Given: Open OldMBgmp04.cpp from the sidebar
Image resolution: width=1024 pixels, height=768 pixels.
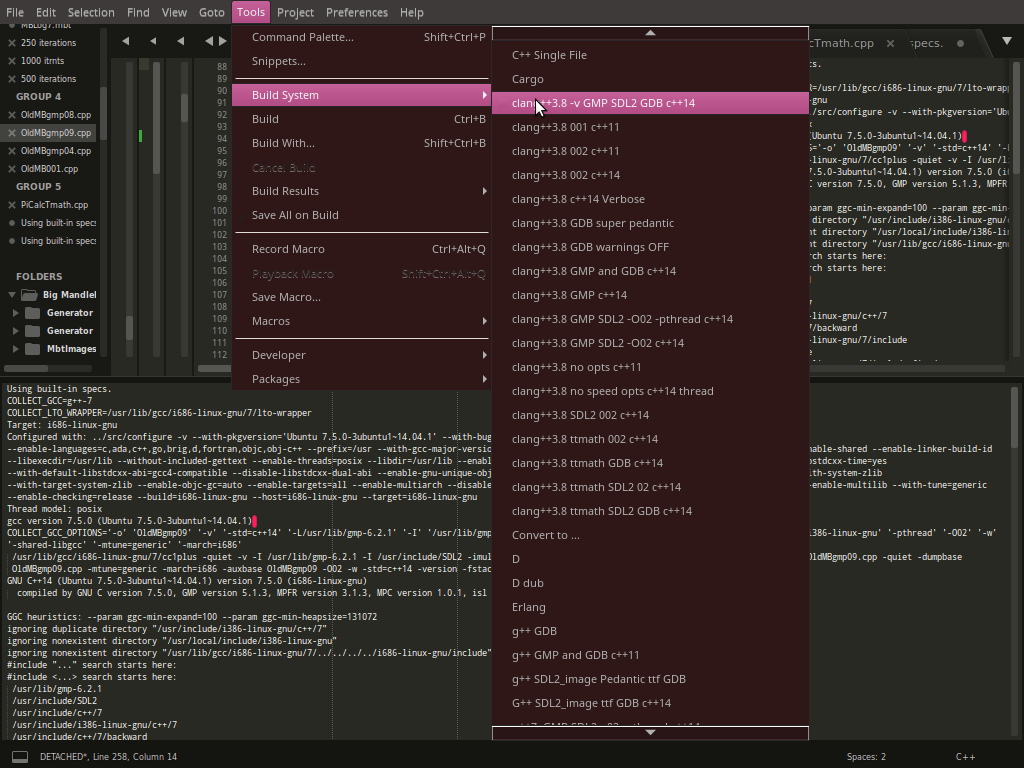Looking at the screenshot, I should click(56, 151).
